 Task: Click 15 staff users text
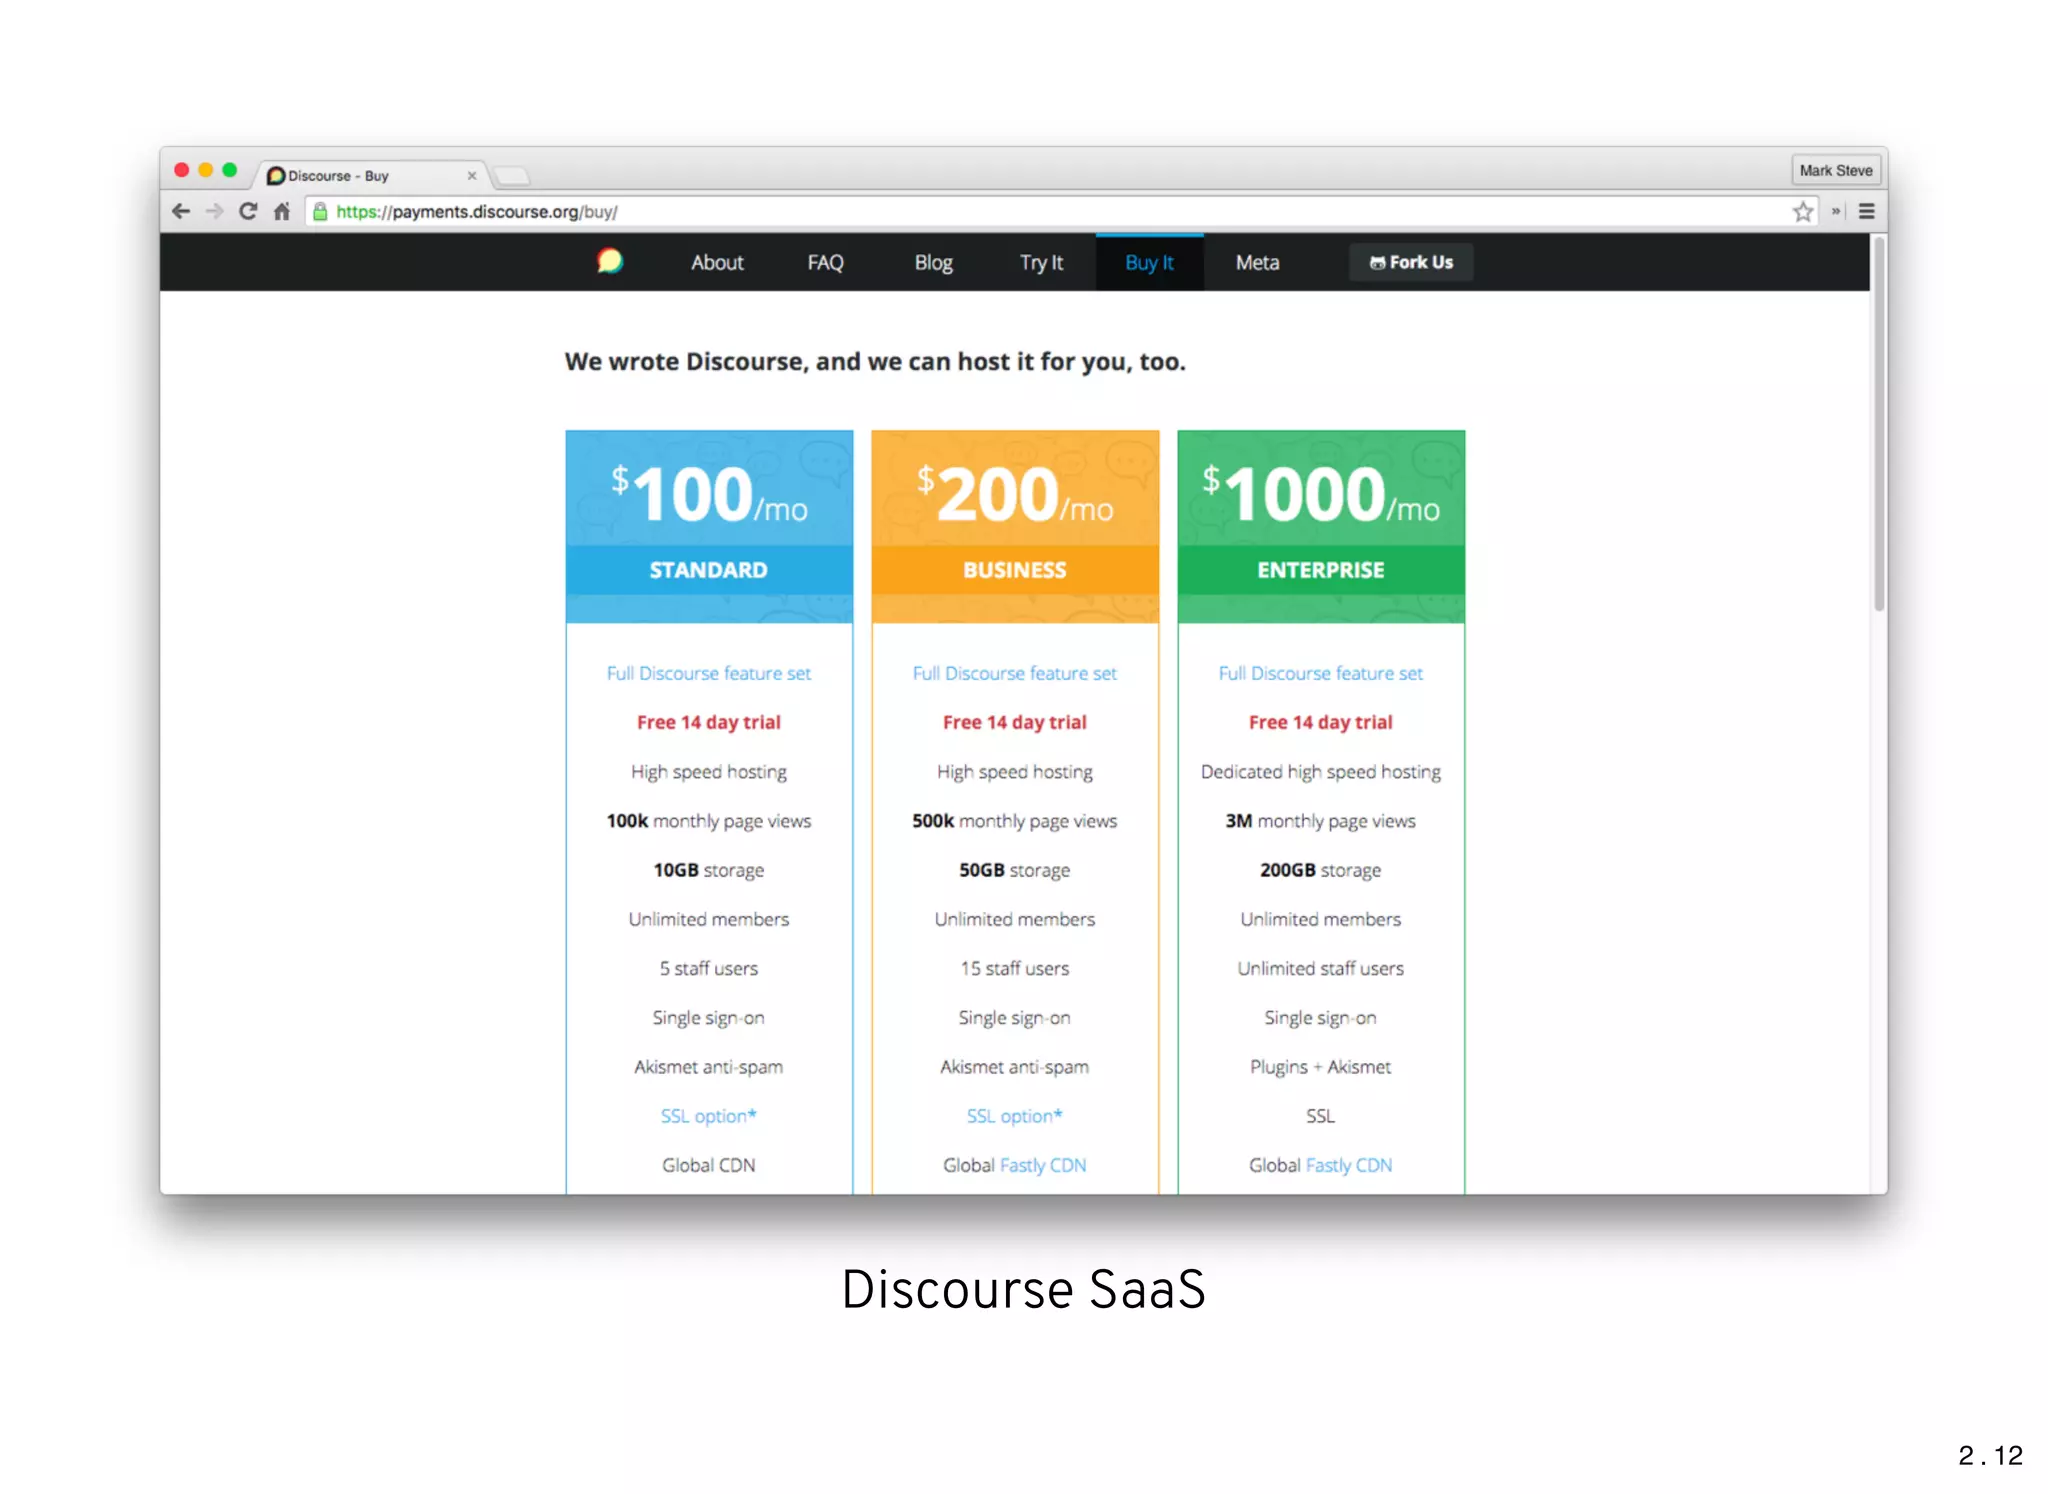(1014, 968)
